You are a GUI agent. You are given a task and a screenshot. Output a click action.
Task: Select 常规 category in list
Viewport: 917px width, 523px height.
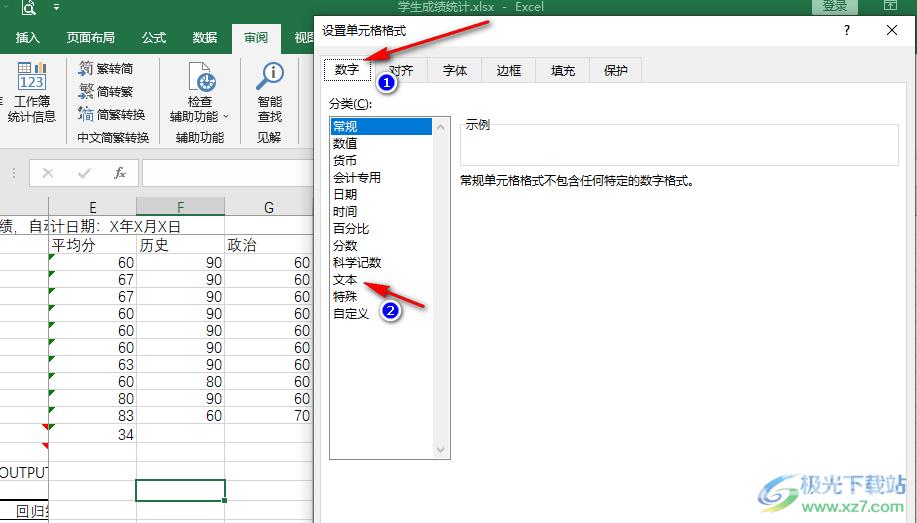click(381, 126)
